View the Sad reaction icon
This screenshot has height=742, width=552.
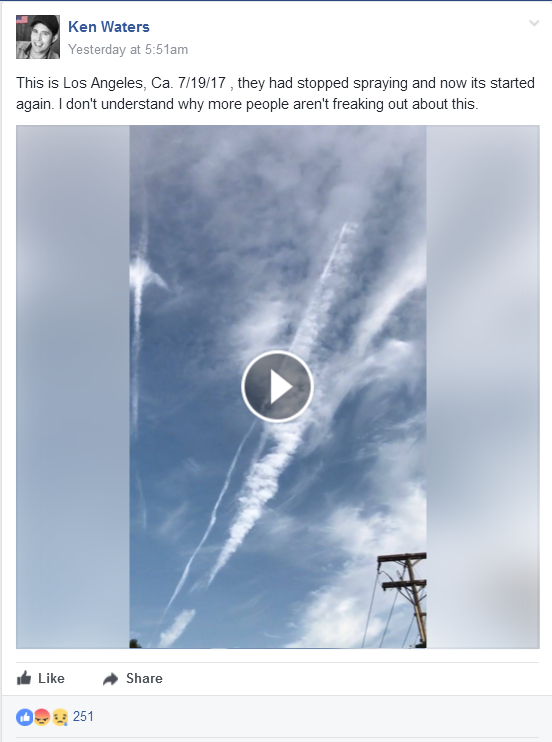click(60, 717)
